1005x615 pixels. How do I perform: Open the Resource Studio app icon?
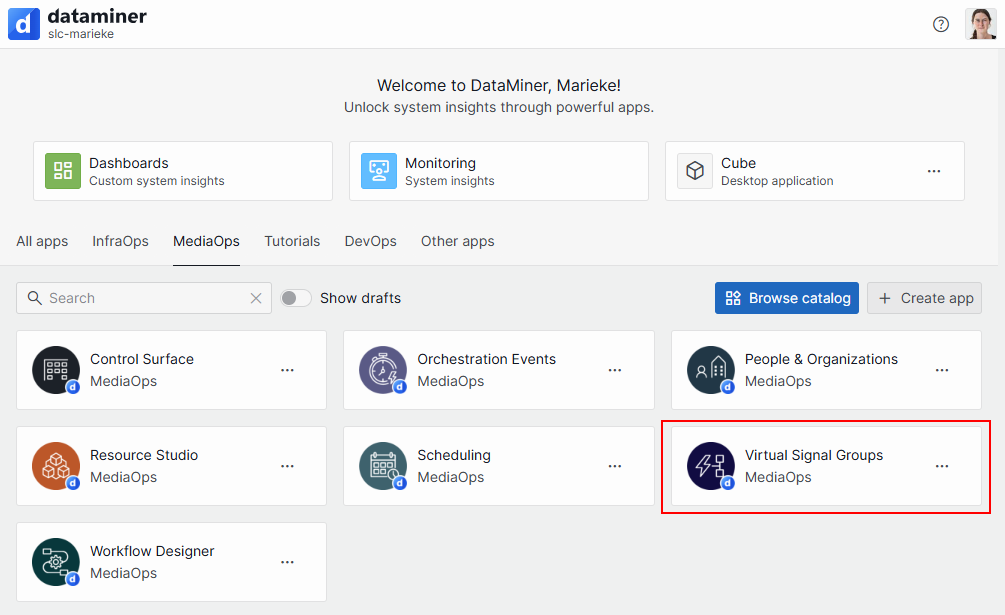55,465
